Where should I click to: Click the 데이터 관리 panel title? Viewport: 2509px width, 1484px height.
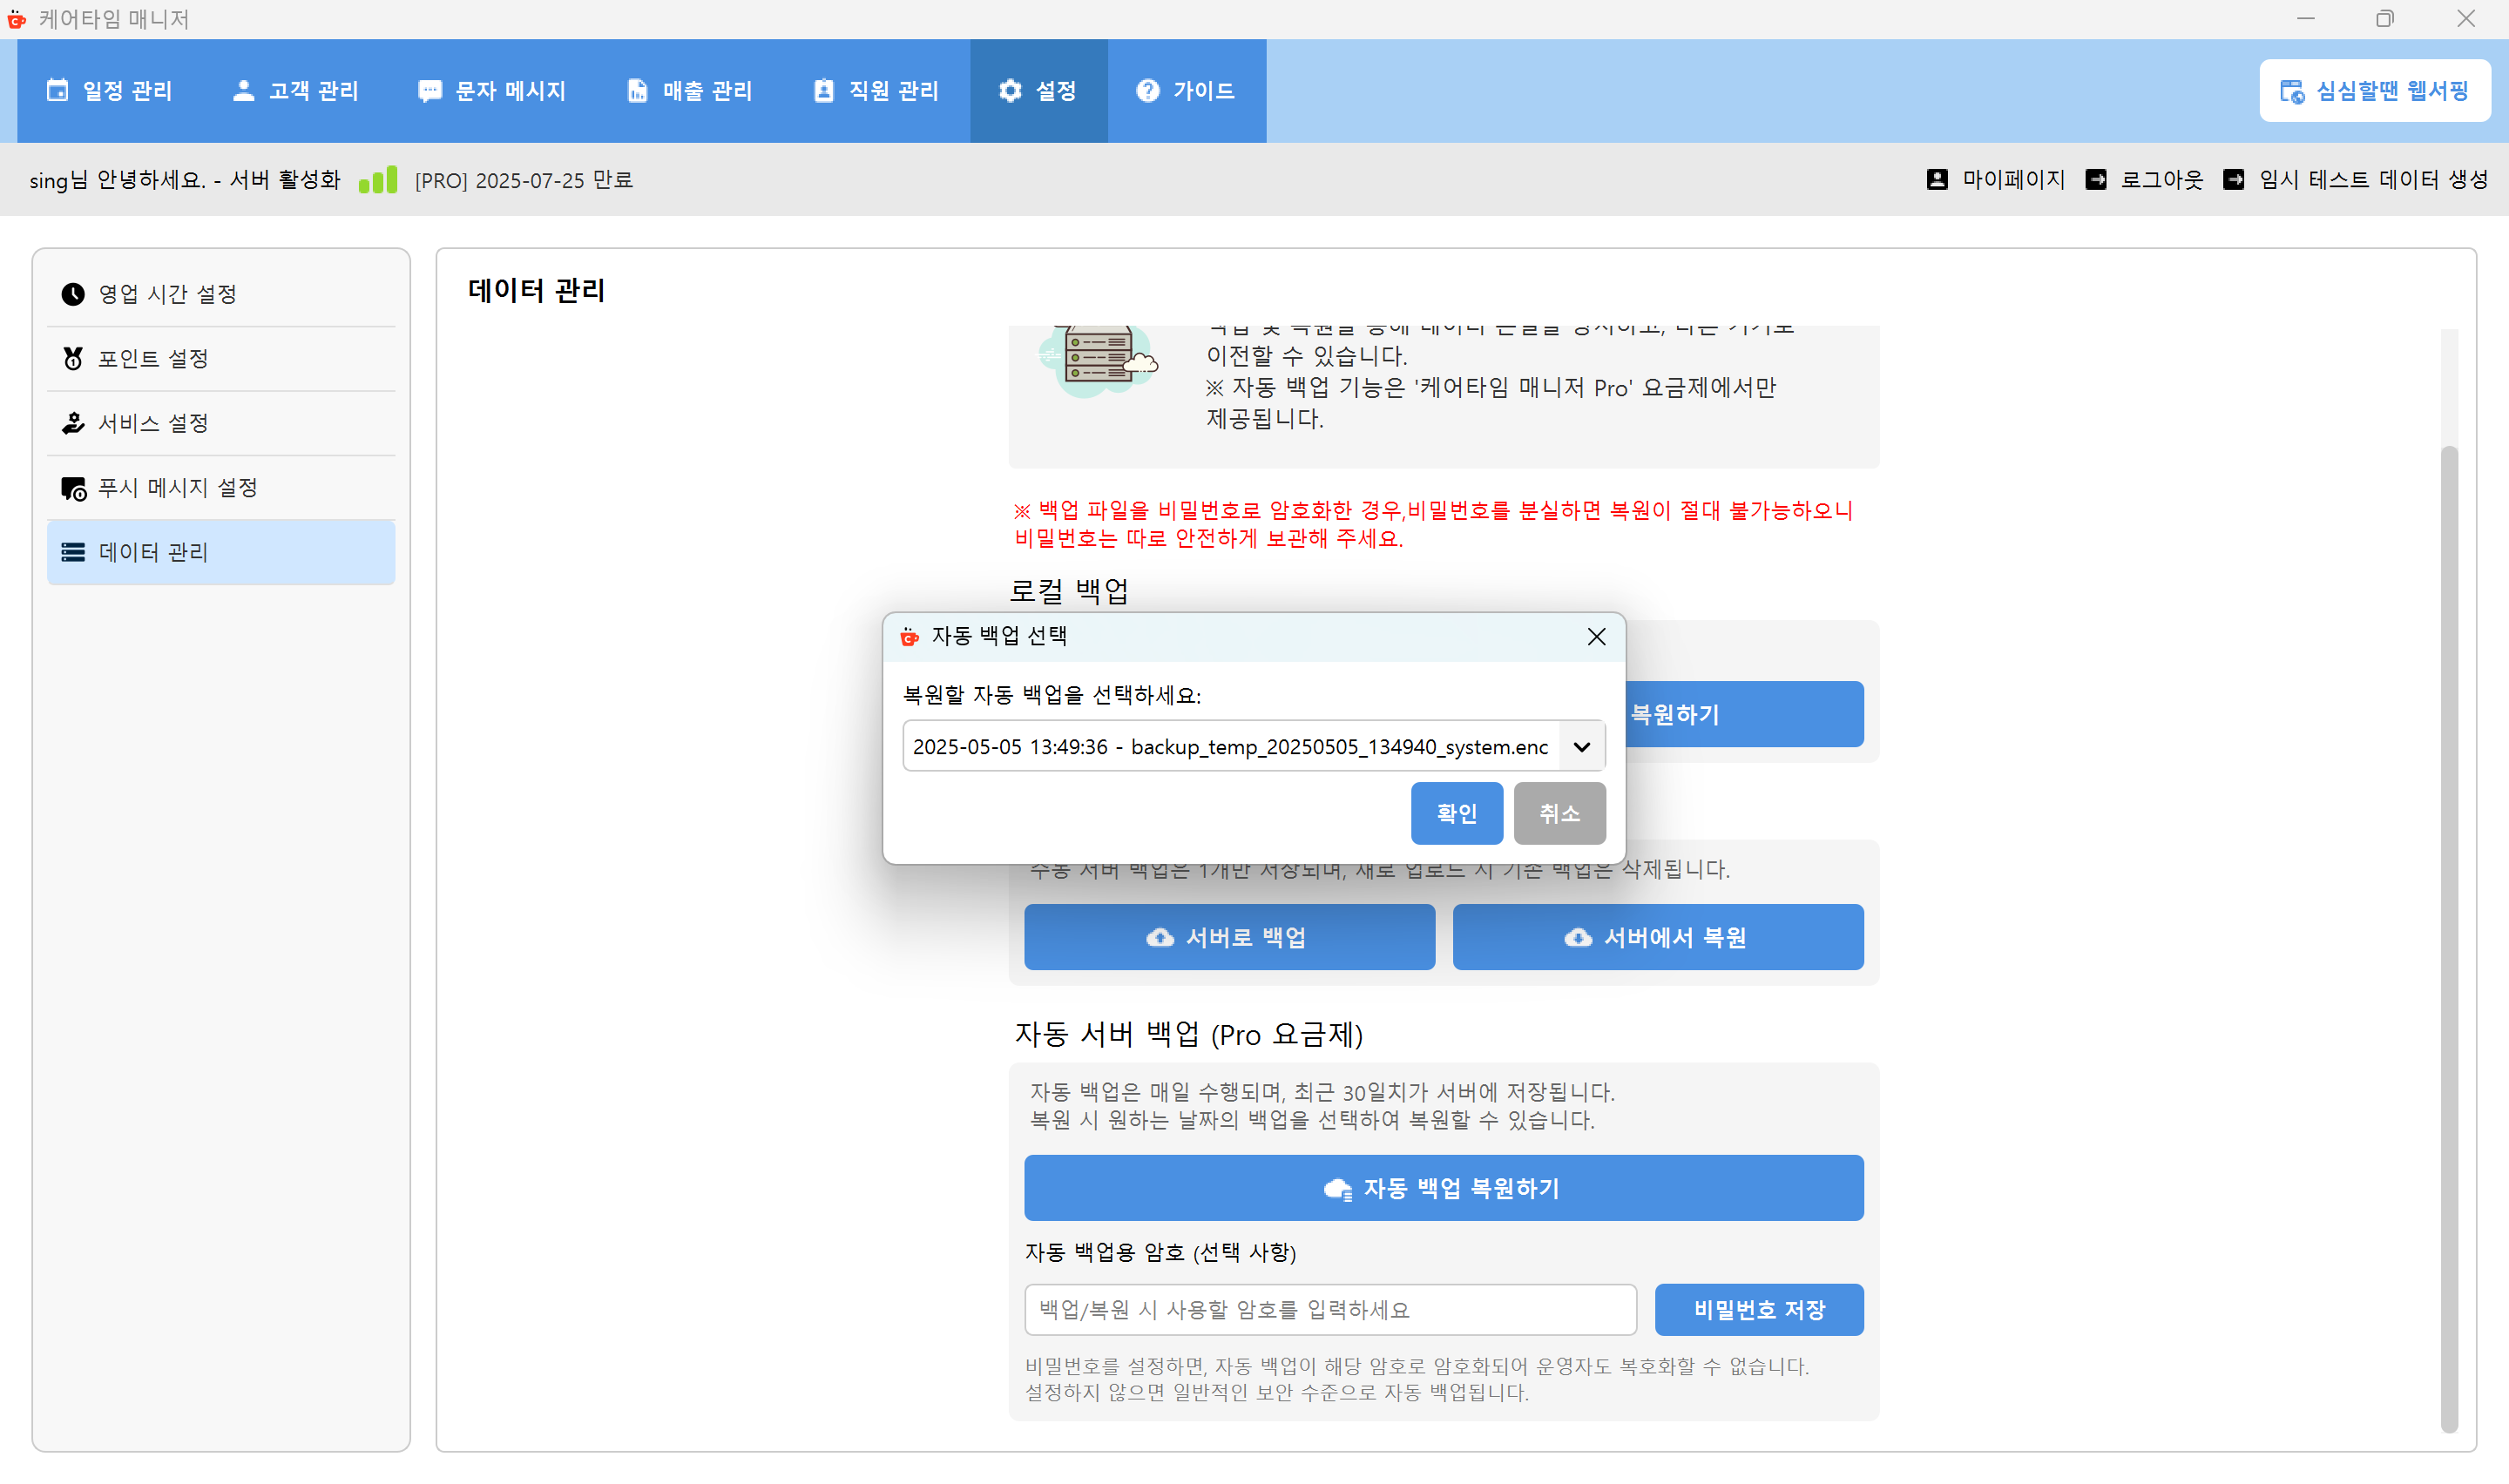click(x=537, y=291)
